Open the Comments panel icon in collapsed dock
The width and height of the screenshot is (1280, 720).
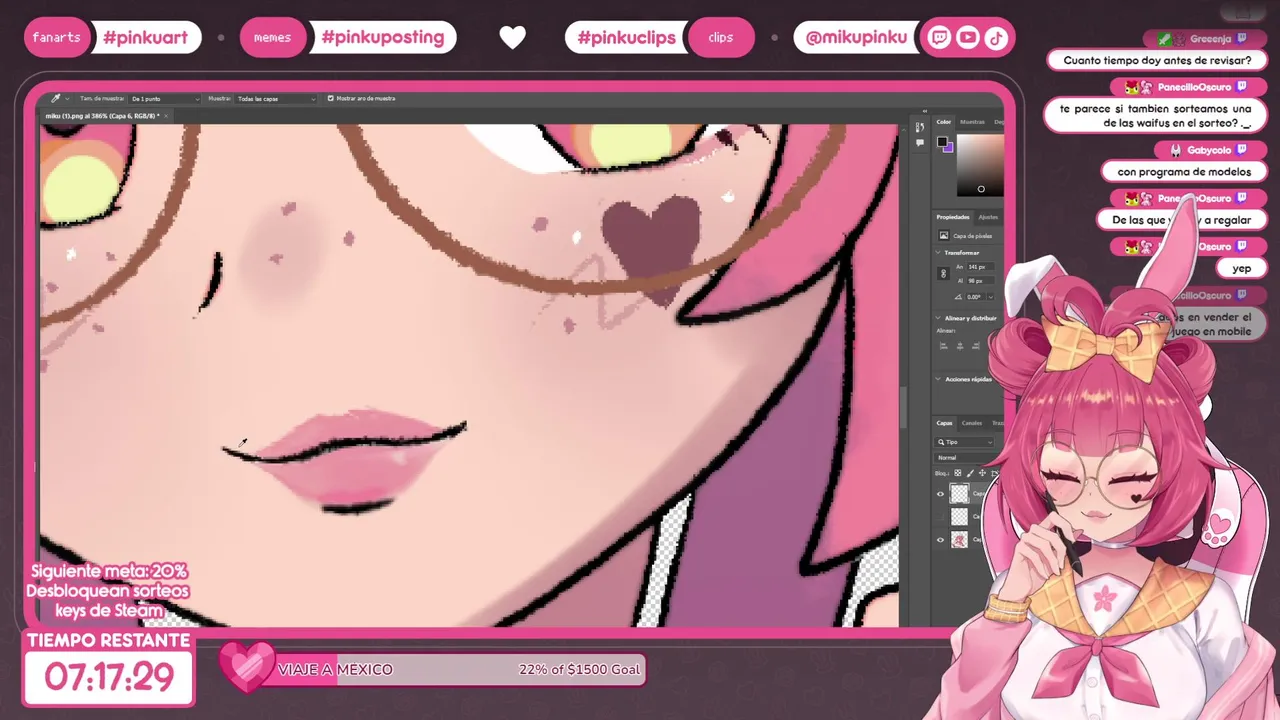(x=920, y=143)
